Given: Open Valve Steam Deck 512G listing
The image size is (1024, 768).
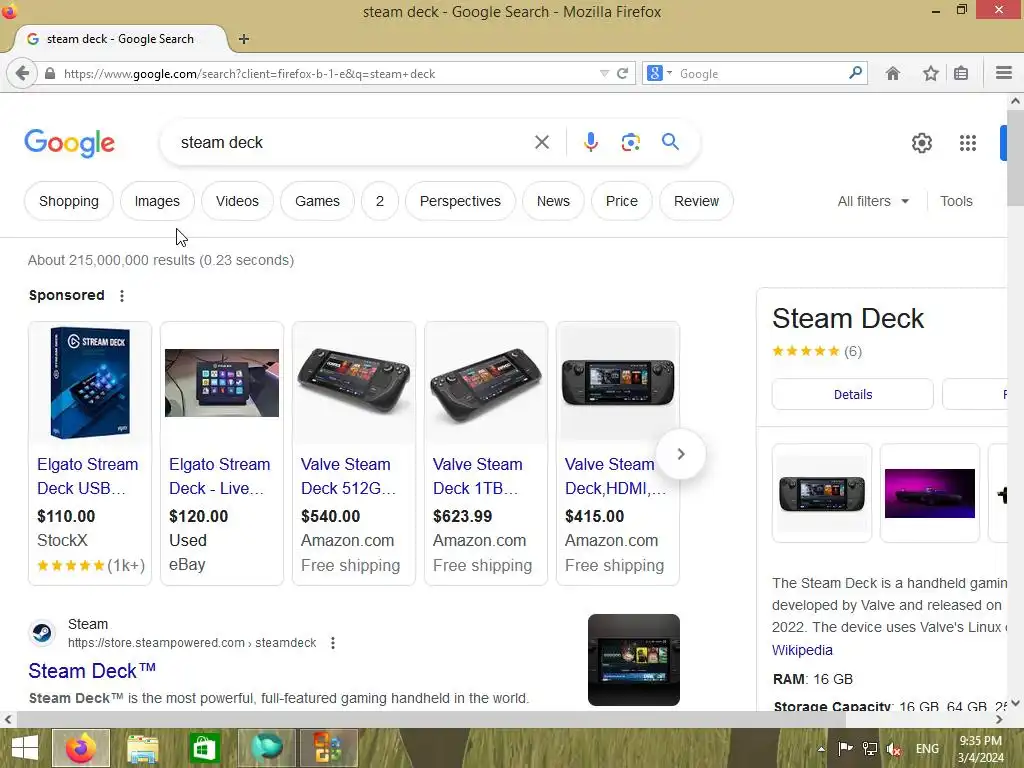Looking at the screenshot, I should pyautogui.click(x=348, y=476).
